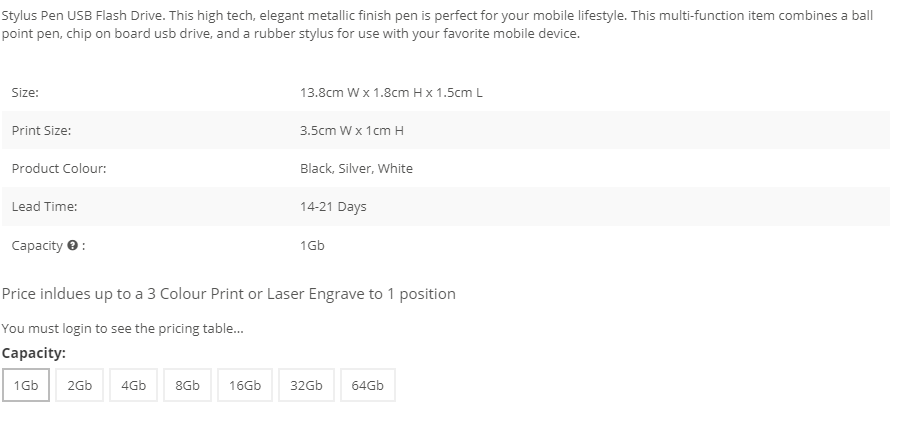Switch capacity to 16Gb
898x424 pixels.
(x=245, y=385)
